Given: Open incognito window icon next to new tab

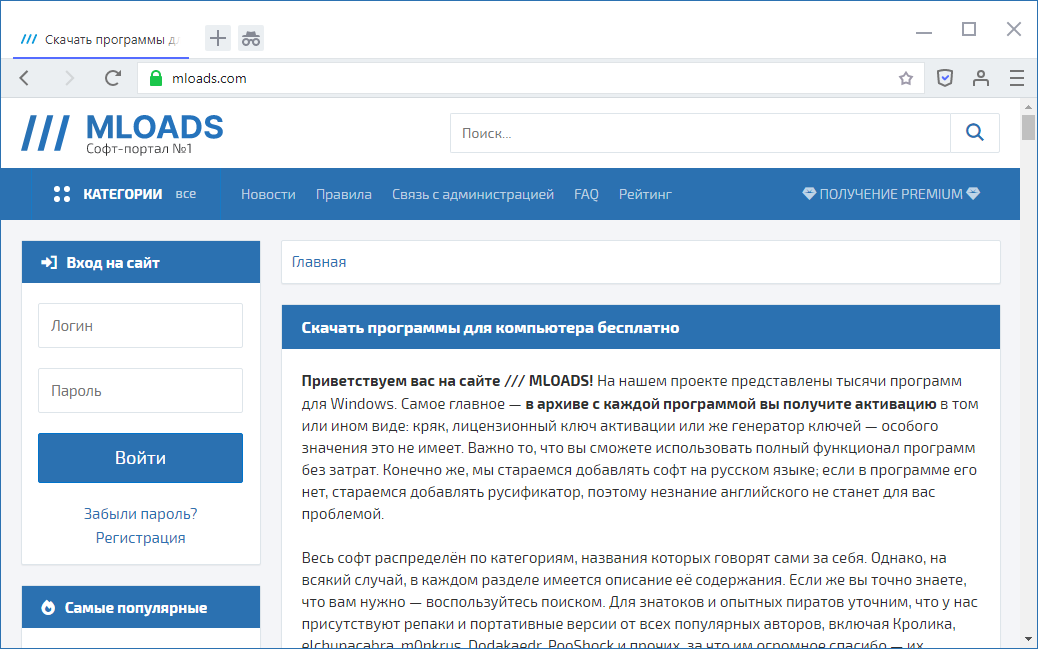Looking at the screenshot, I should click(x=251, y=38).
